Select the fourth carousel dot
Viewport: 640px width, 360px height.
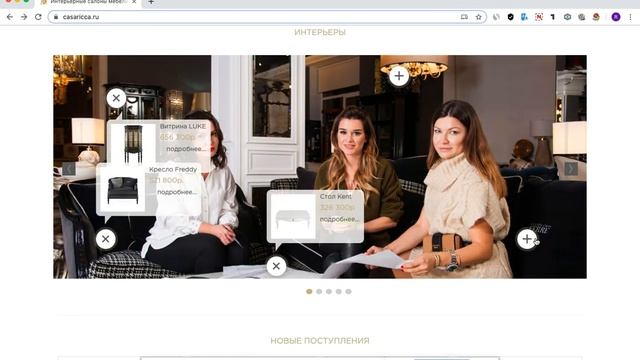(x=338, y=291)
